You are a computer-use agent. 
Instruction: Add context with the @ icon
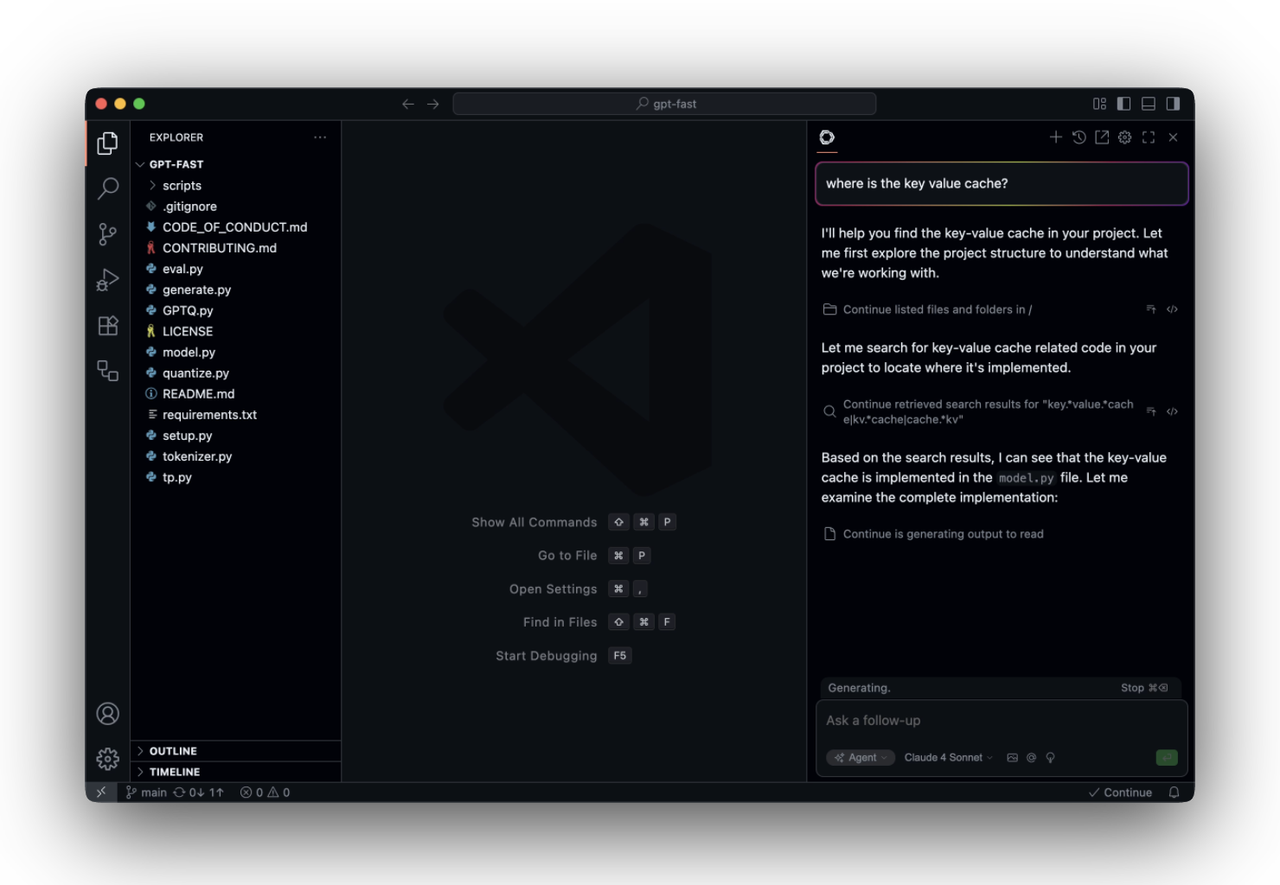tap(1031, 758)
